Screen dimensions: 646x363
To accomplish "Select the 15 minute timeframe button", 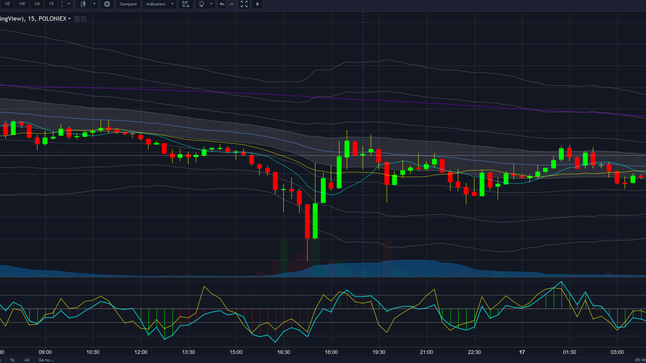I will [x=51, y=4].
